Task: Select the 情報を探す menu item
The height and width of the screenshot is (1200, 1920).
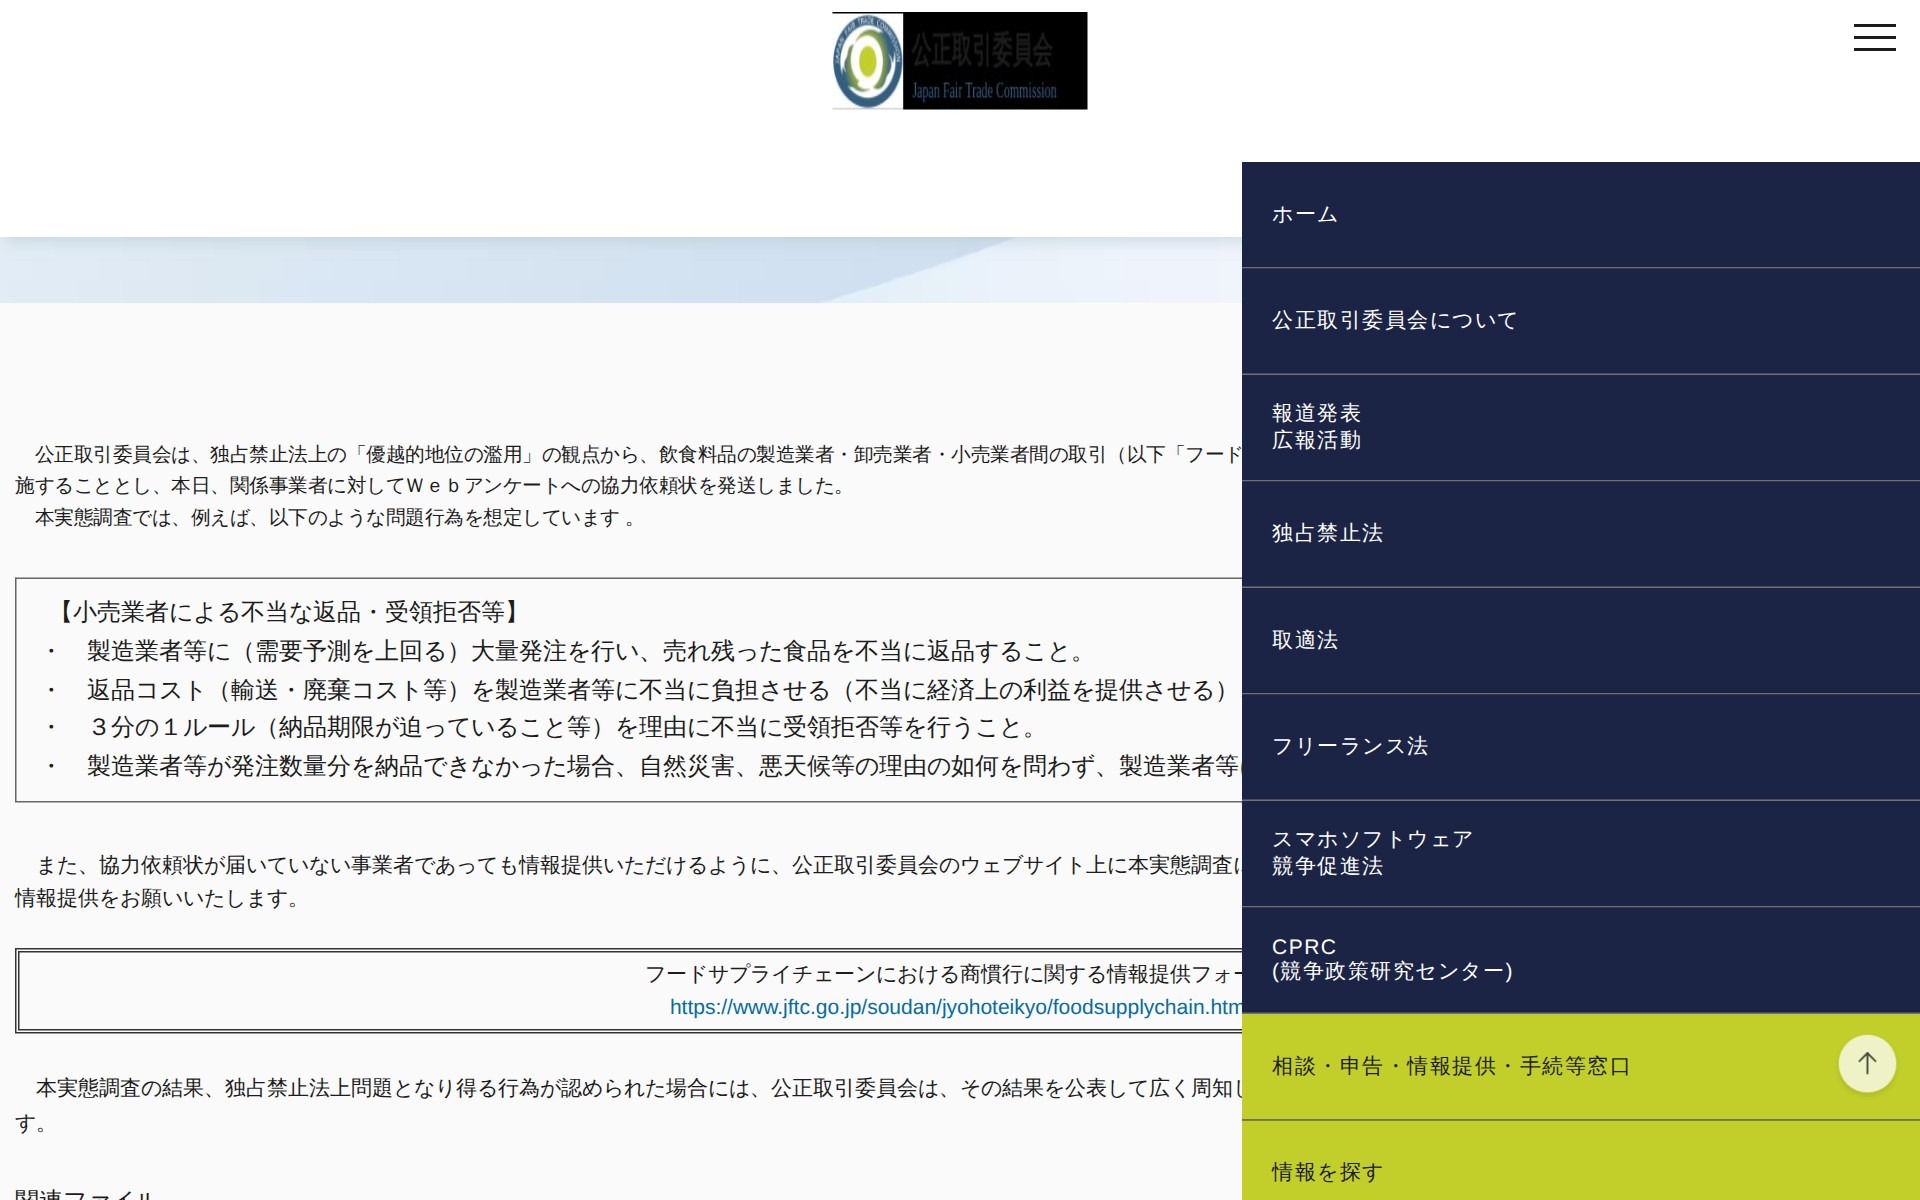Action: pyautogui.click(x=1327, y=1172)
